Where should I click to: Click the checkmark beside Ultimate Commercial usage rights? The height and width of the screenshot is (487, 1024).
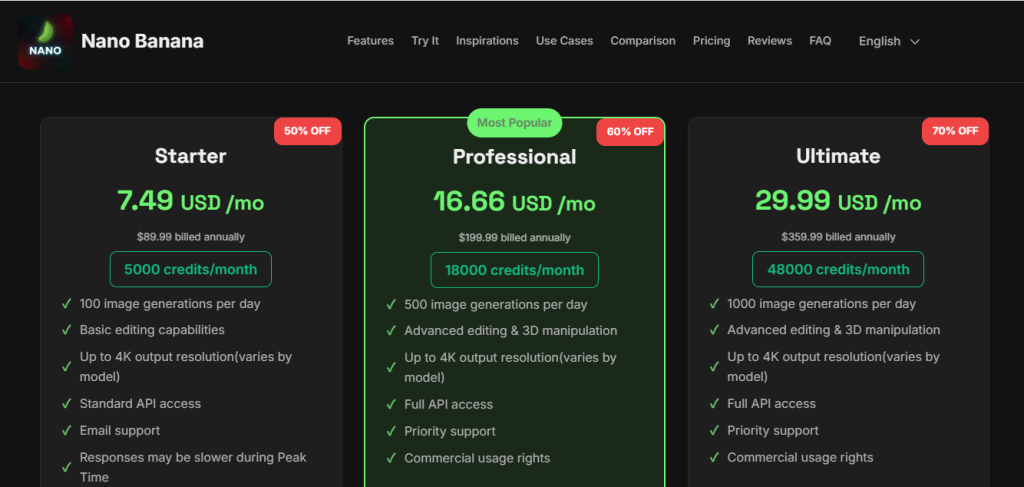(x=714, y=458)
